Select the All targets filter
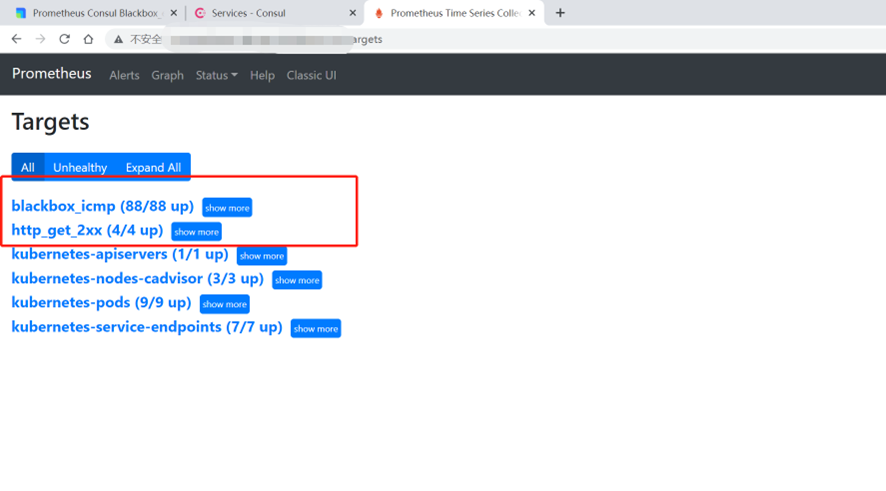Image resolution: width=886 pixels, height=491 pixels. pos(28,167)
